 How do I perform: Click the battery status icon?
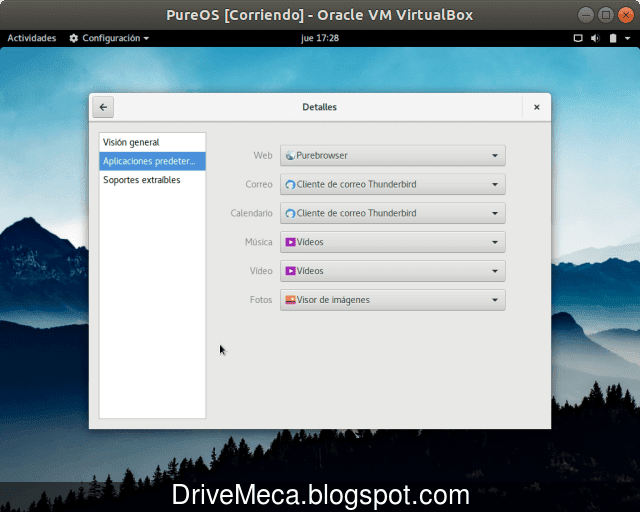point(613,38)
